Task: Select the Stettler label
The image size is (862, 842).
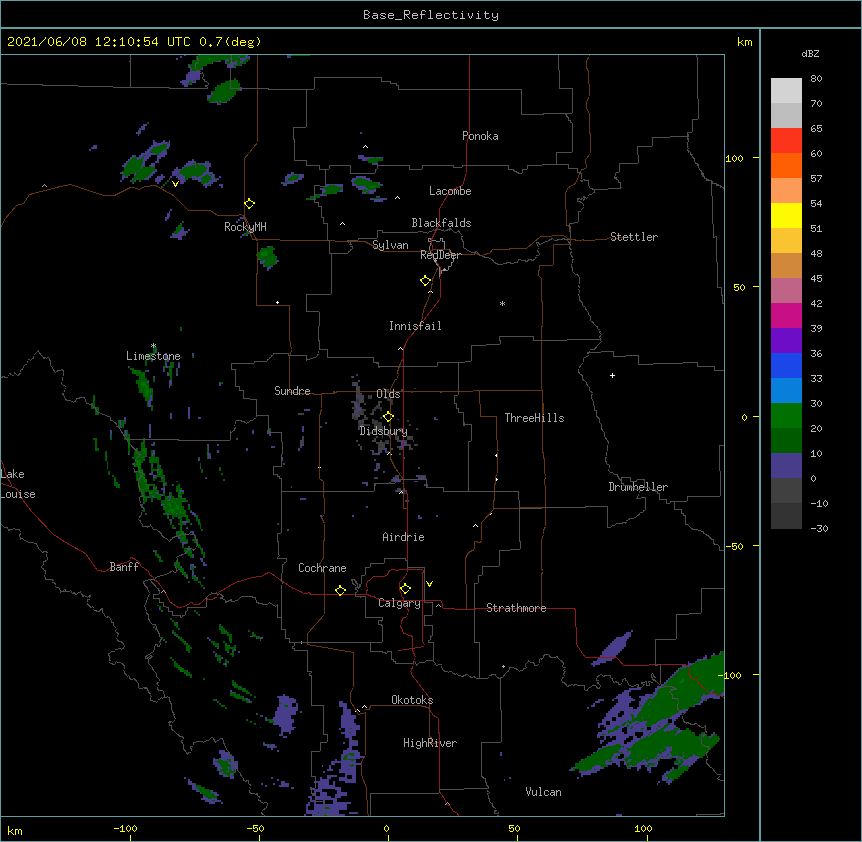Action: coord(634,237)
